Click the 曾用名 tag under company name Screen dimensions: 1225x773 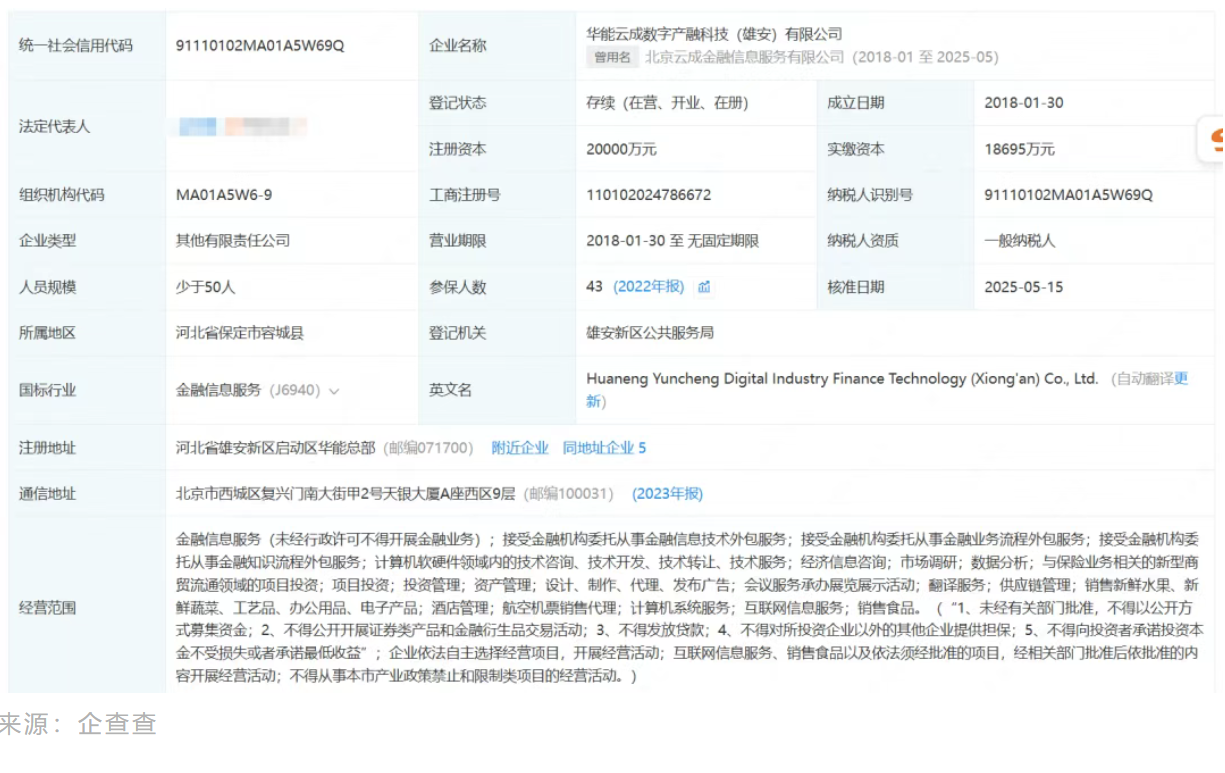pyautogui.click(x=613, y=57)
